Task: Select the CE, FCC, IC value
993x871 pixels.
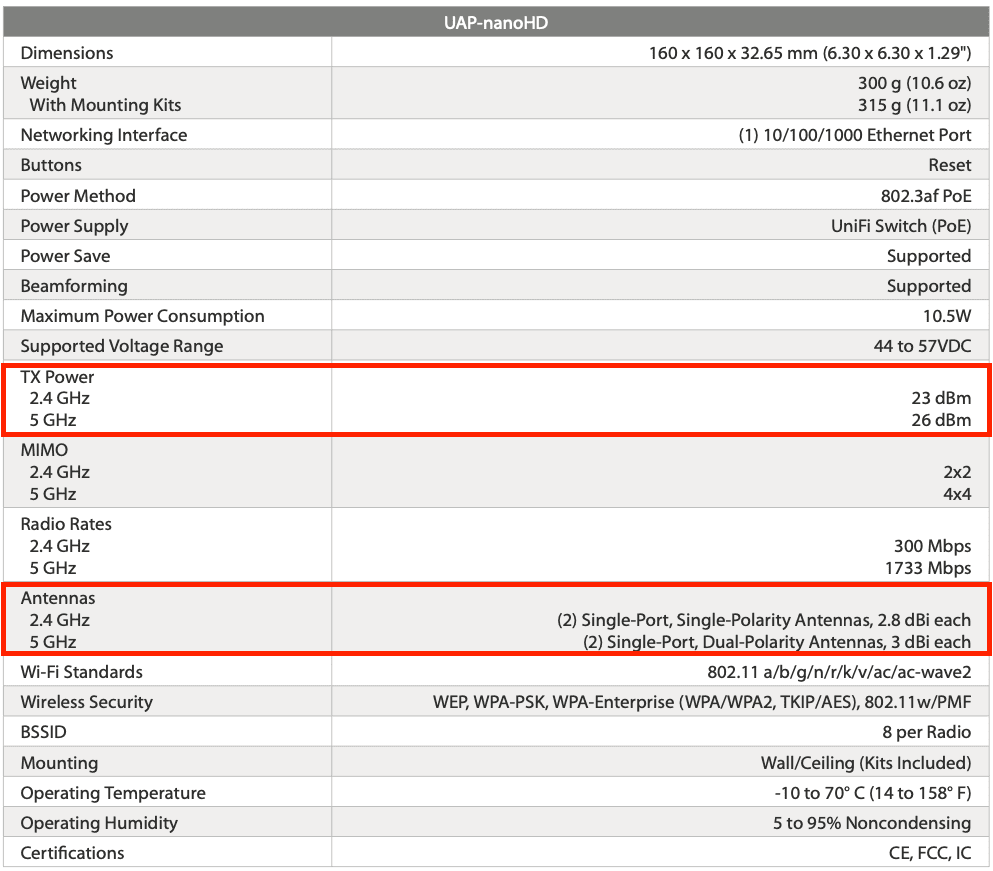Action: point(930,853)
